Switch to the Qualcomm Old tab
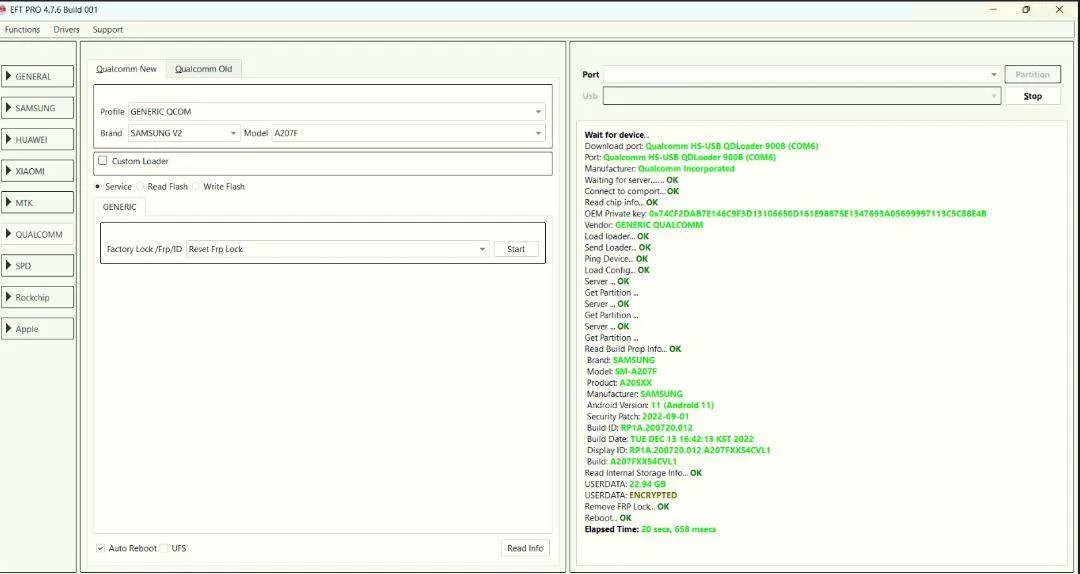This screenshot has width=1080, height=574. (203, 69)
